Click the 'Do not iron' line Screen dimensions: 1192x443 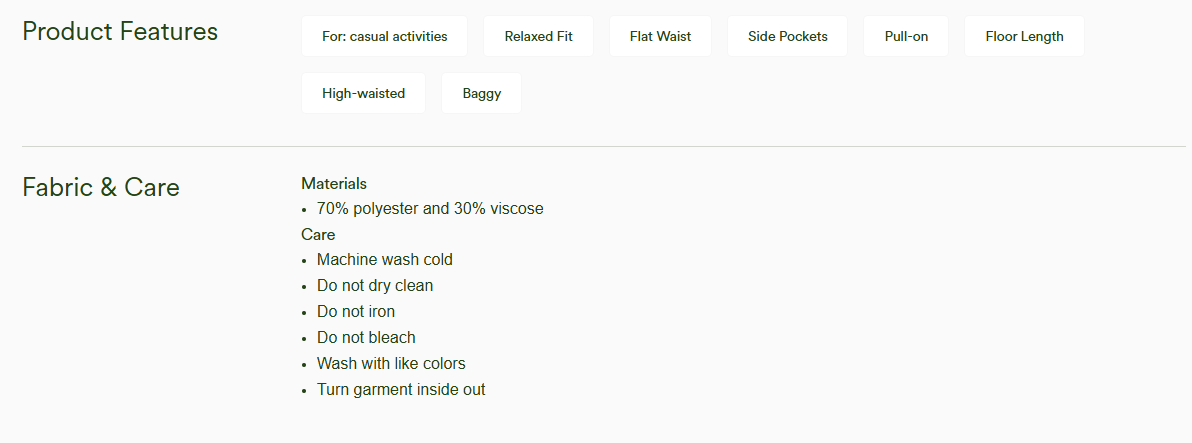click(356, 312)
